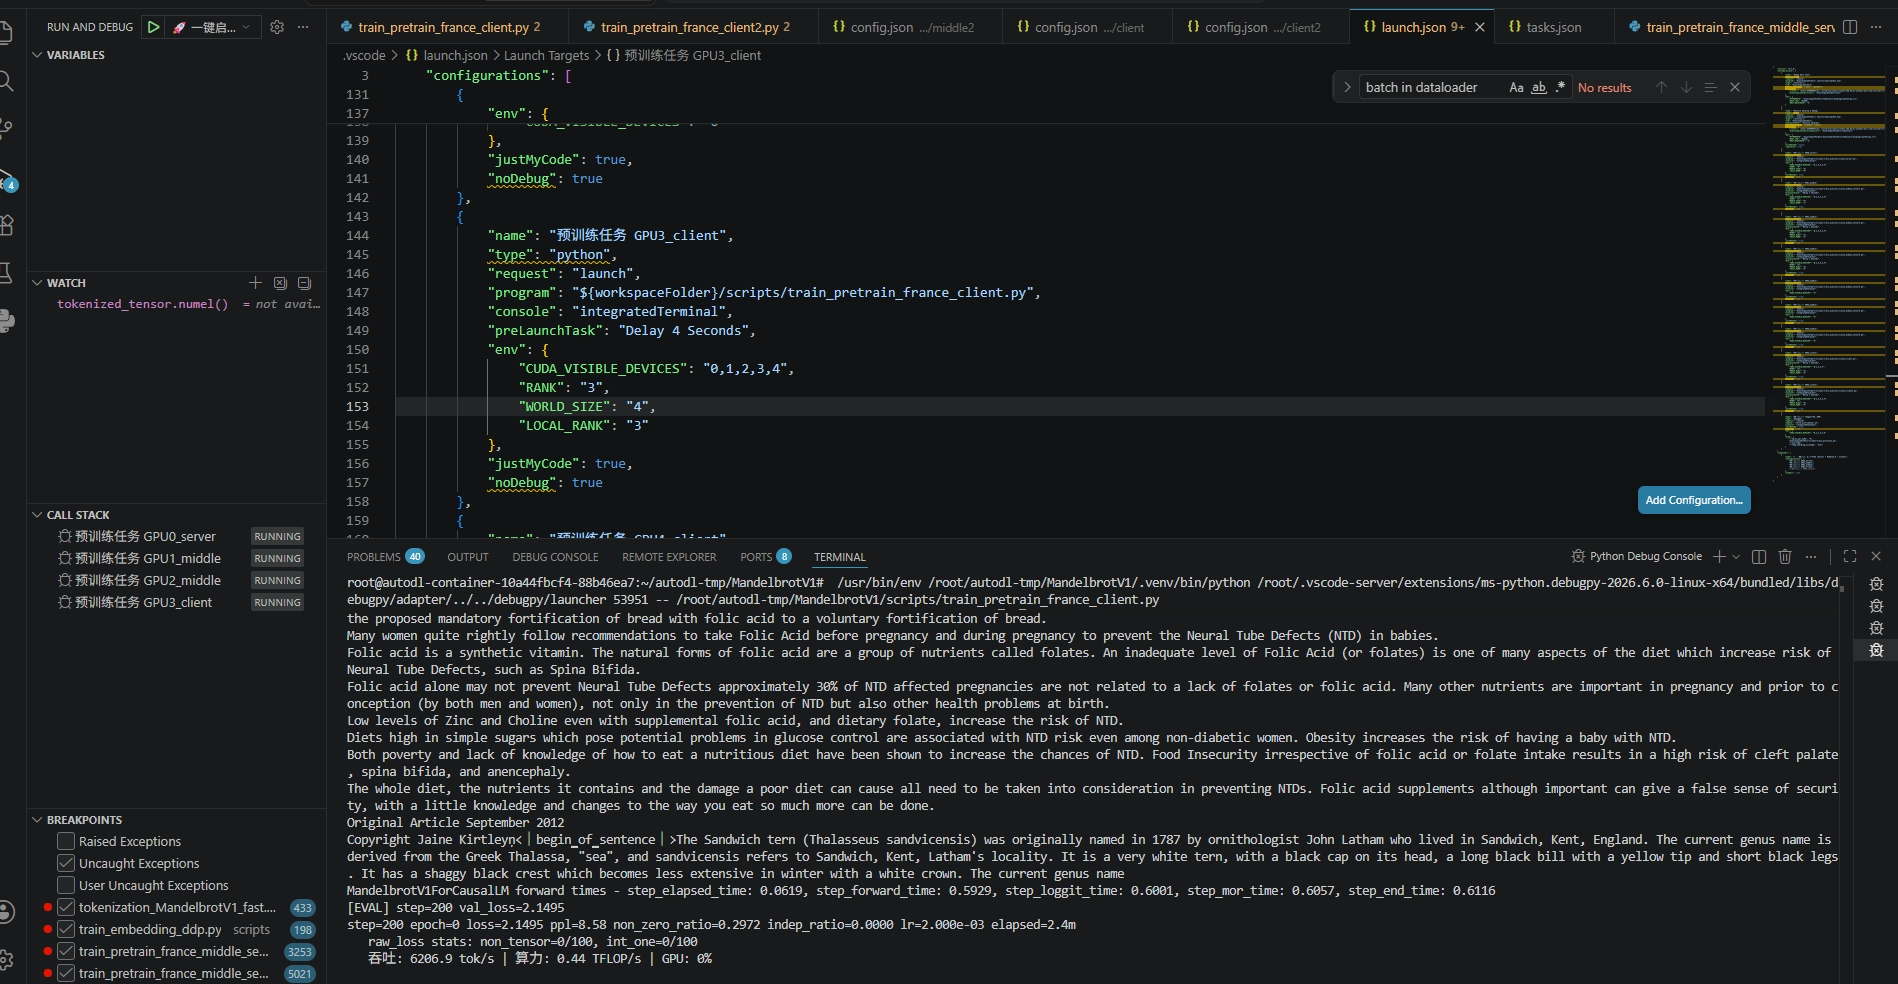Select the first debug terminal in list

pos(1876,584)
